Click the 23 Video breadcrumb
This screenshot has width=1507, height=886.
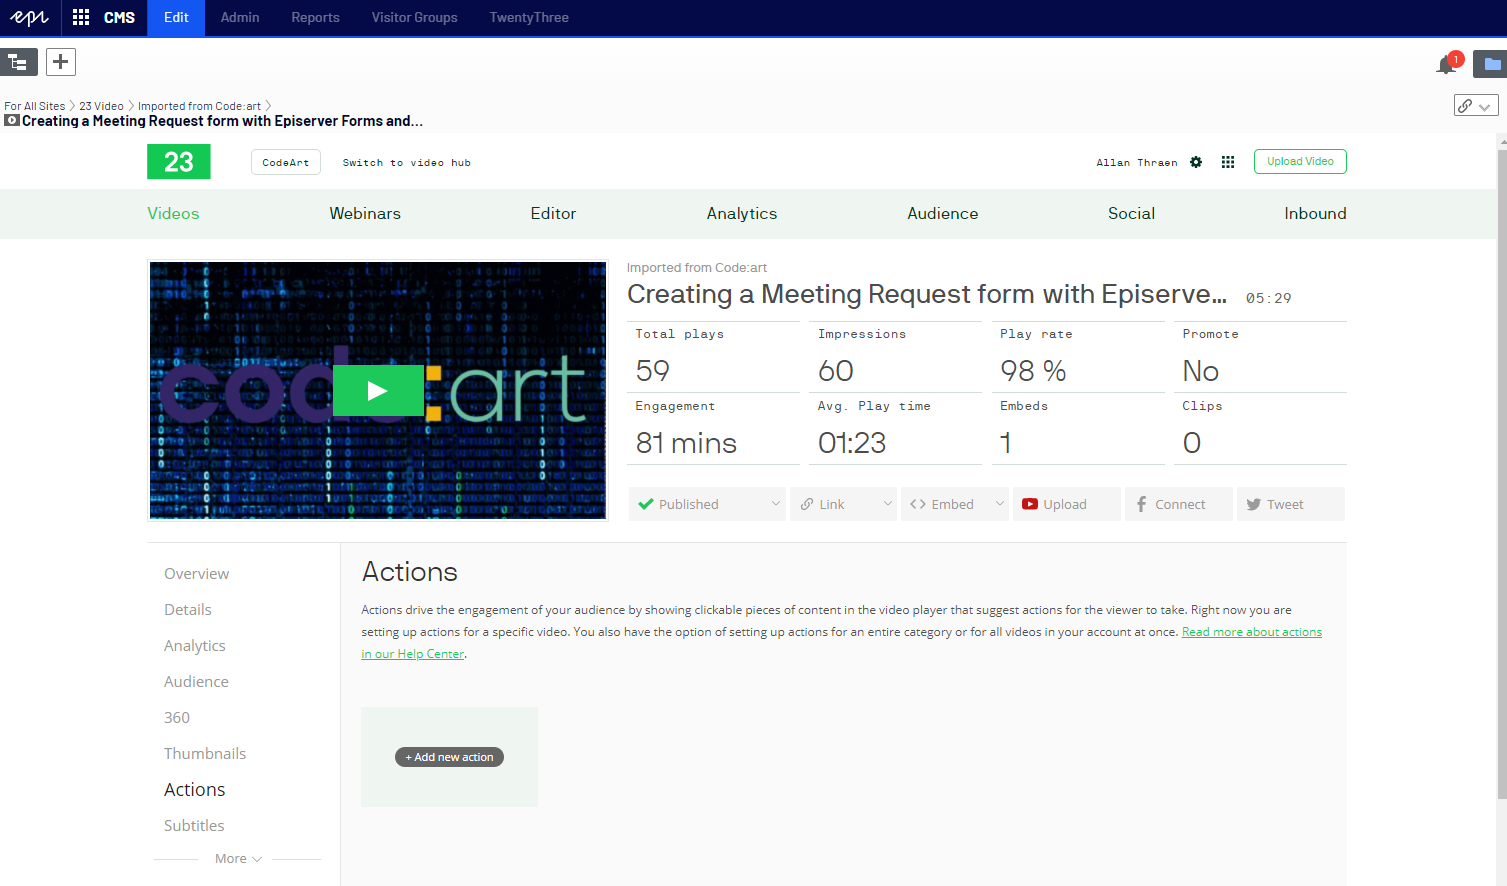click(102, 106)
